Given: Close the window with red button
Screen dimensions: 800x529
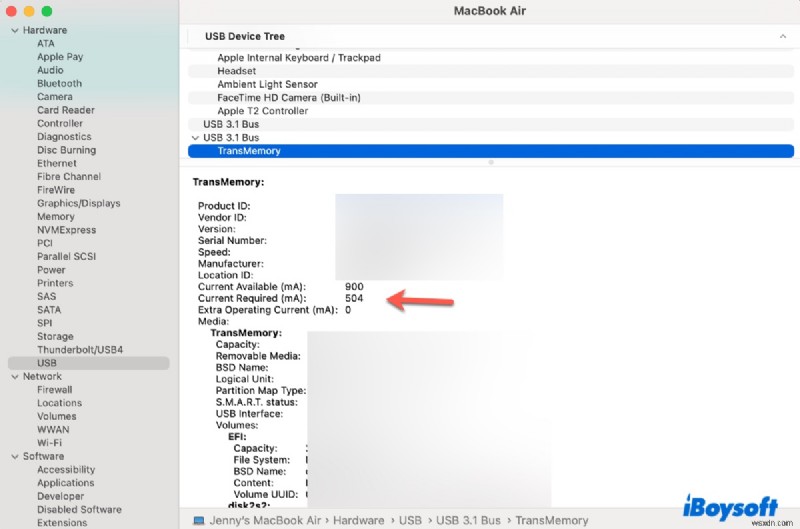Looking at the screenshot, I should coord(11,11).
